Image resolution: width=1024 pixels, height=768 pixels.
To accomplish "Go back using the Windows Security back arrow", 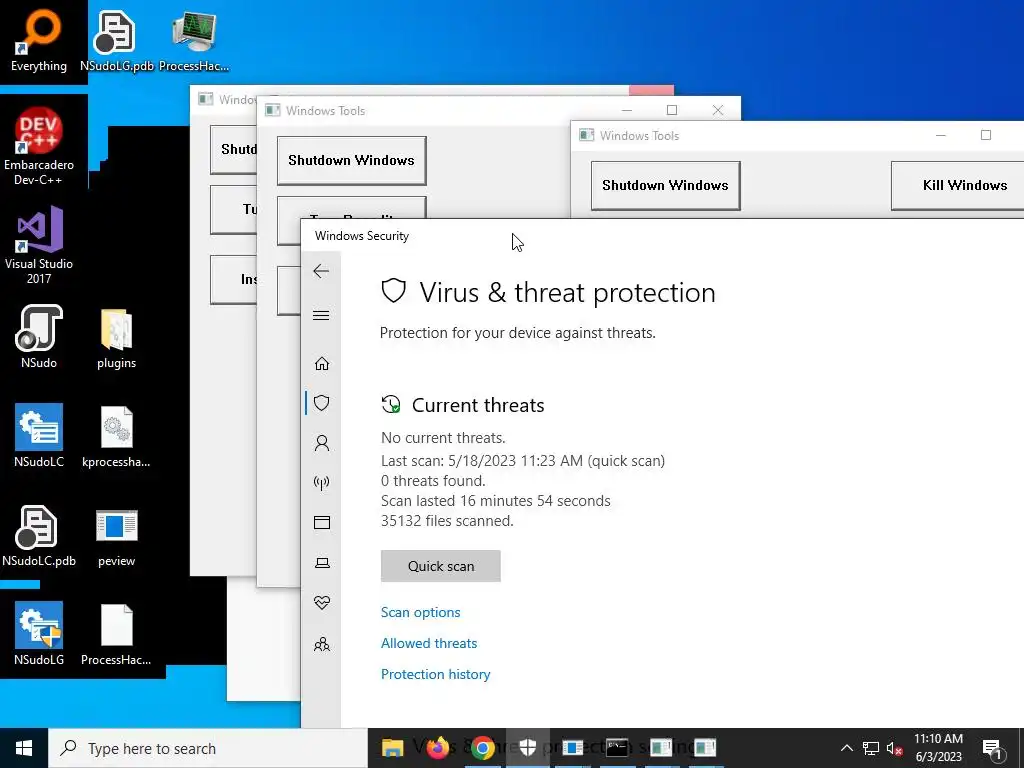I will tap(321, 271).
